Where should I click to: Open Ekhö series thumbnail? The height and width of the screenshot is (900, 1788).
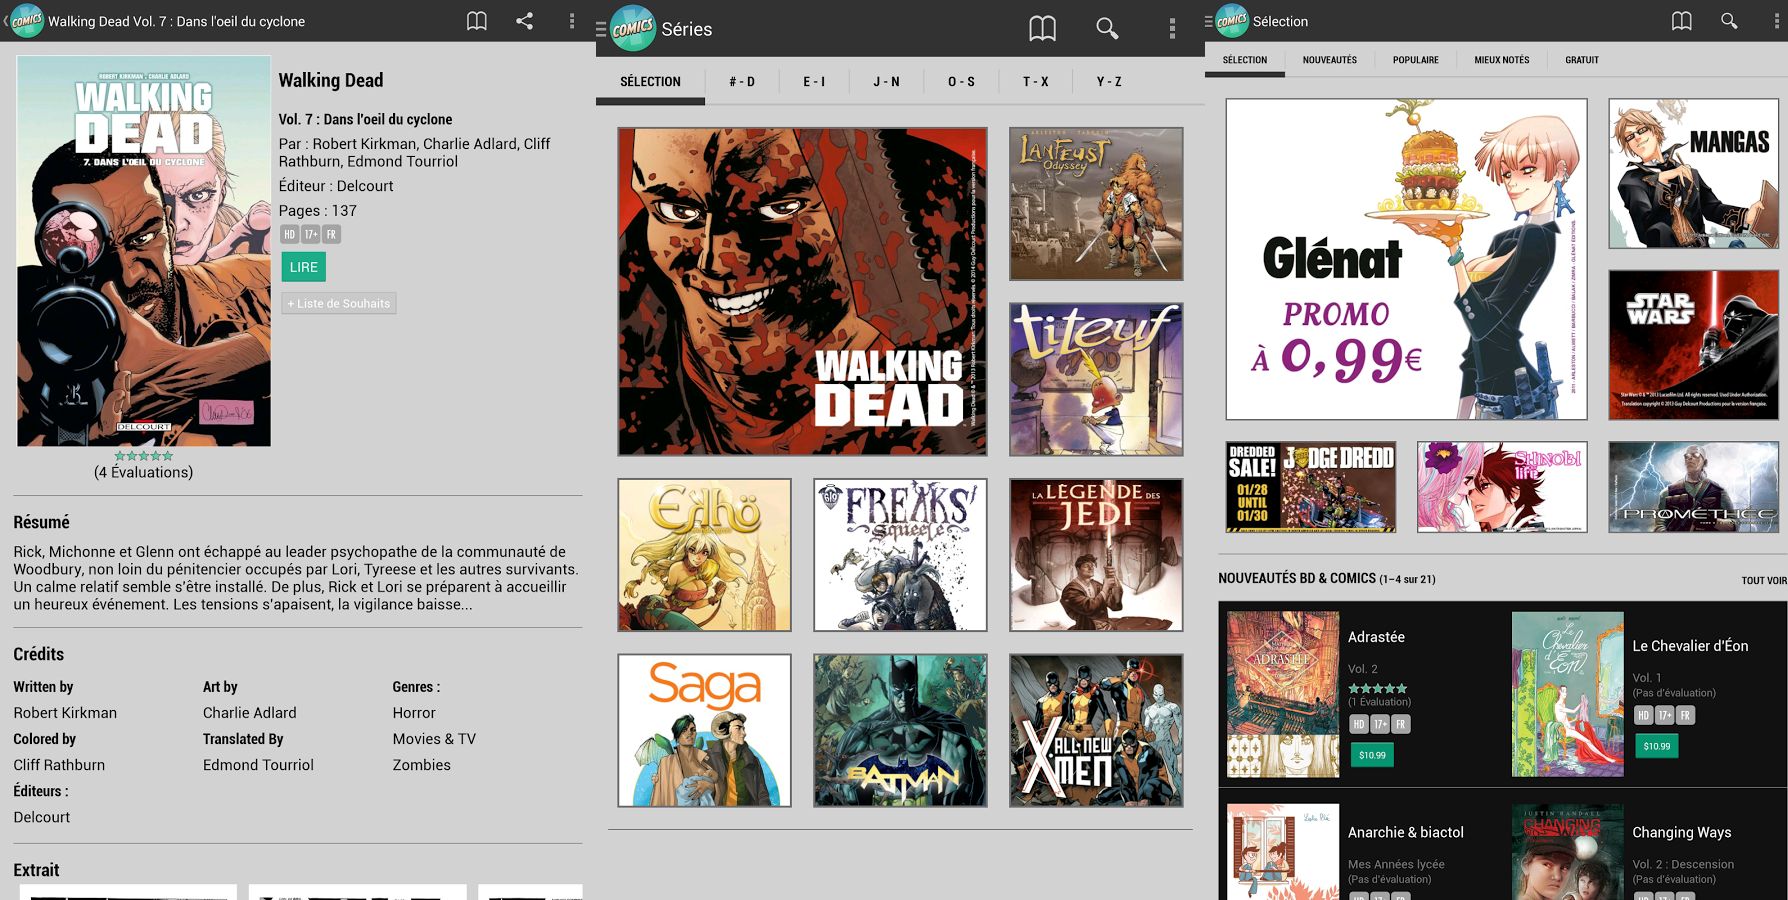[x=704, y=555]
